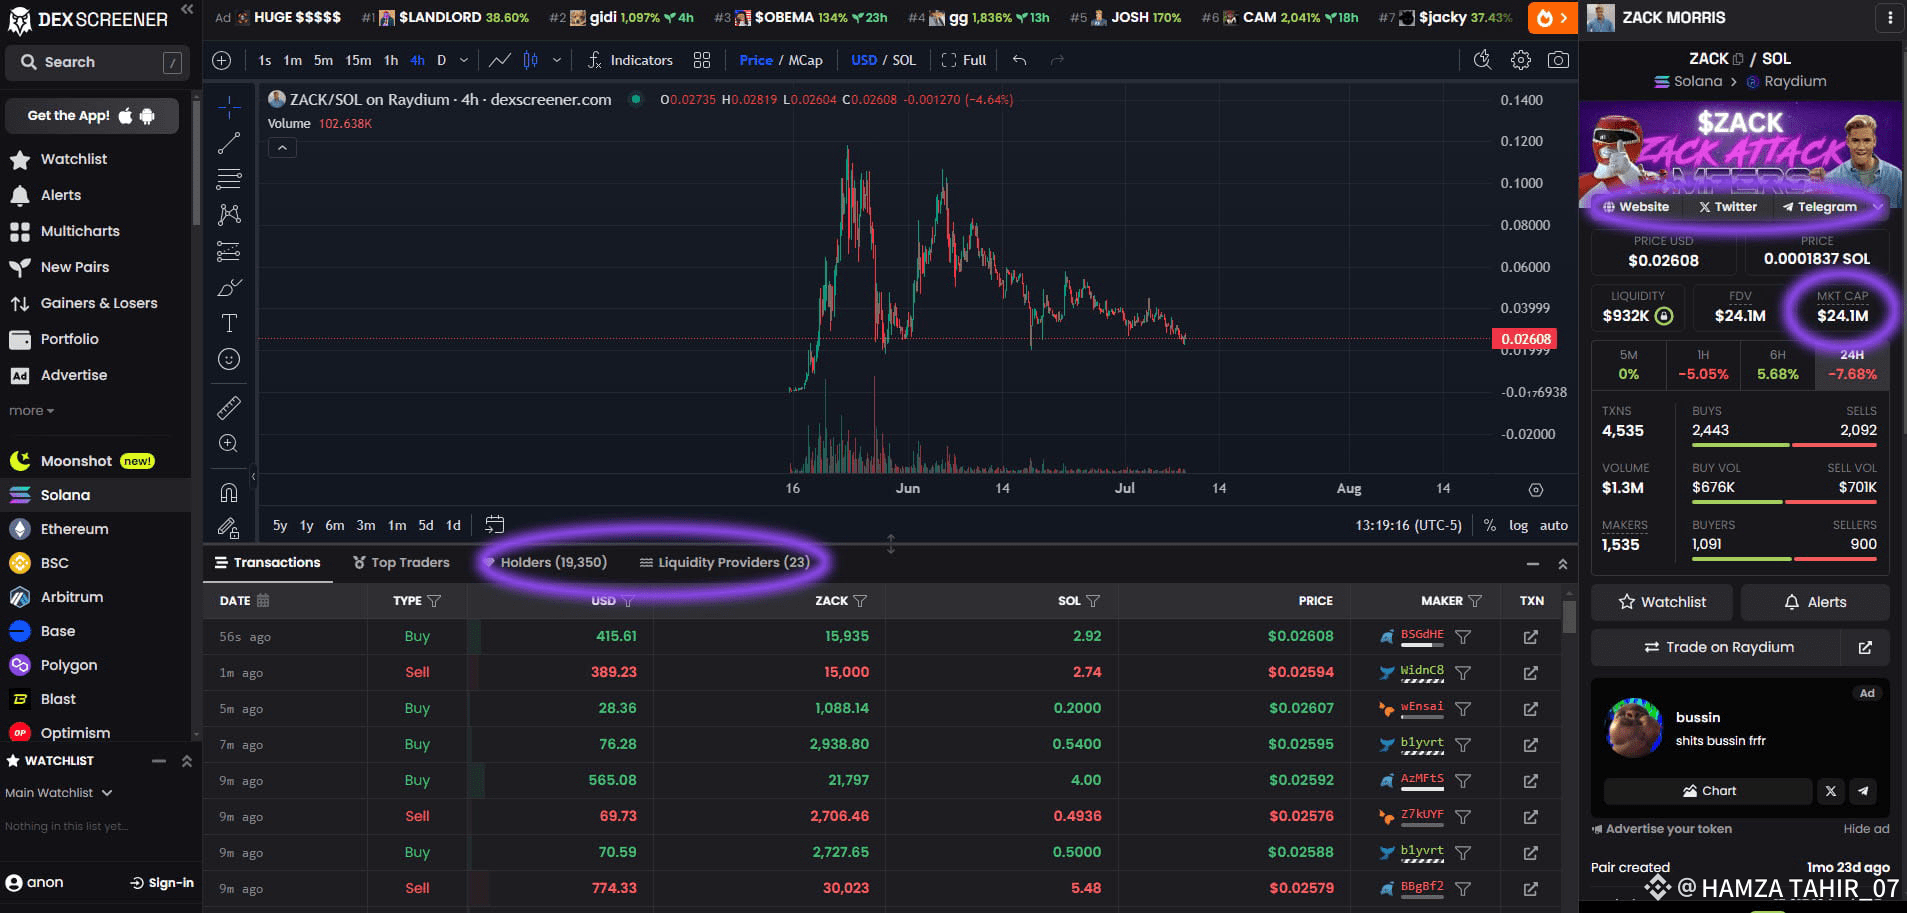
Task: Select the pattern drawing tool
Action: pyautogui.click(x=229, y=214)
